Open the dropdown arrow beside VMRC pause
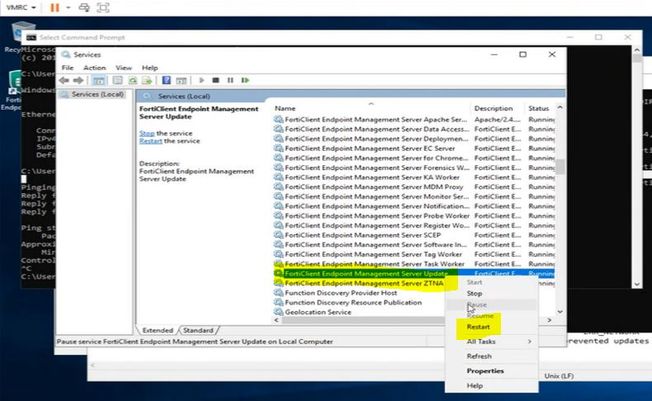Image resolution: width=652 pixels, height=401 pixels. (x=68, y=7)
